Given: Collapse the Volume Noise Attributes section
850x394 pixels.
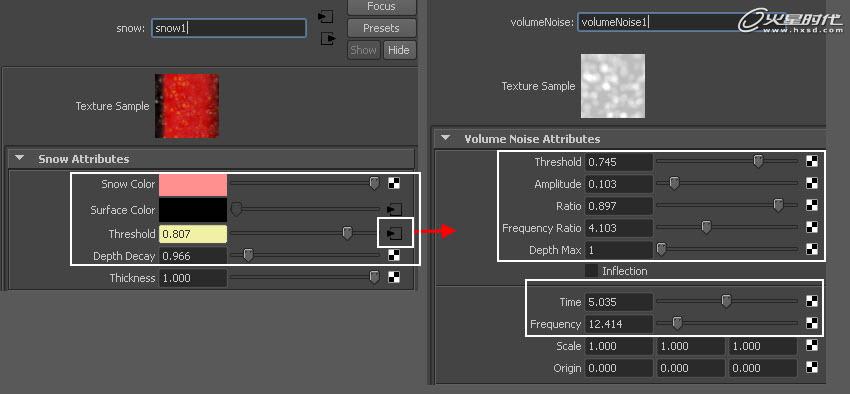Looking at the screenshot, I should pos(446,138).
